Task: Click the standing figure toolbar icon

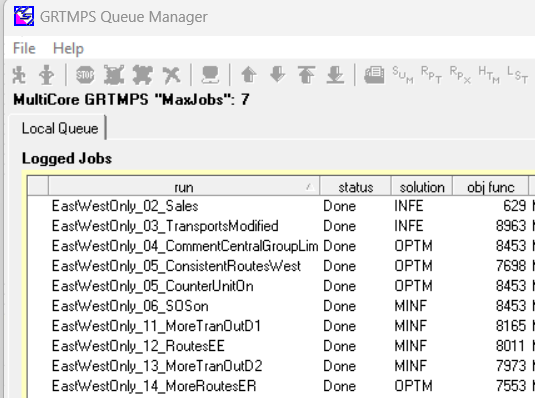Action: (46, 75)
